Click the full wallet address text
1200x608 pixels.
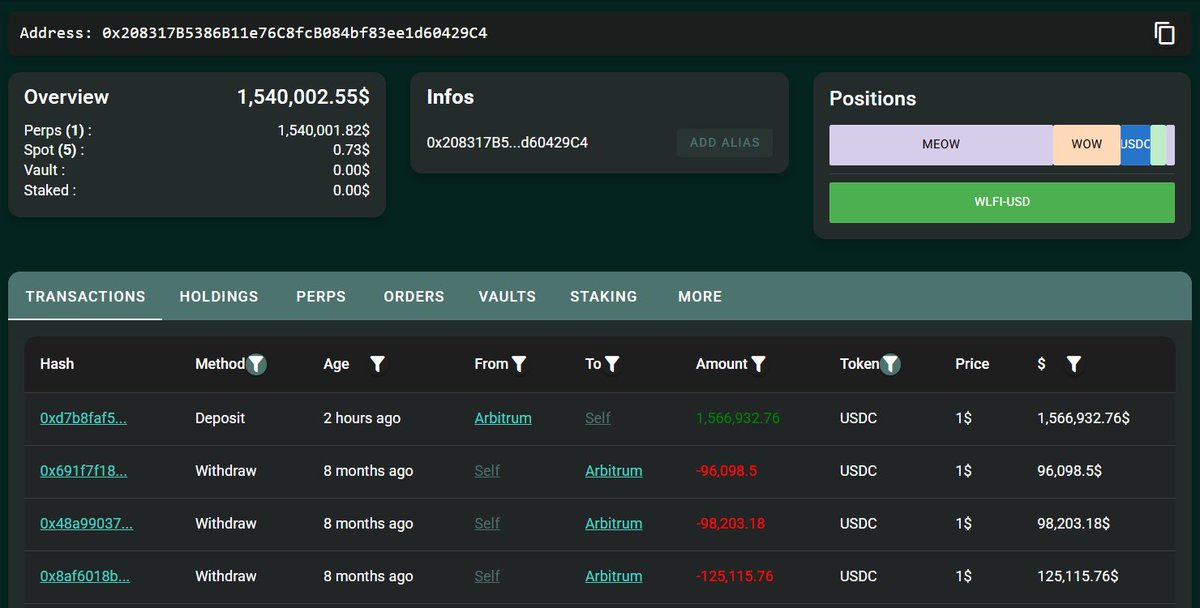[x=295, y=33]
